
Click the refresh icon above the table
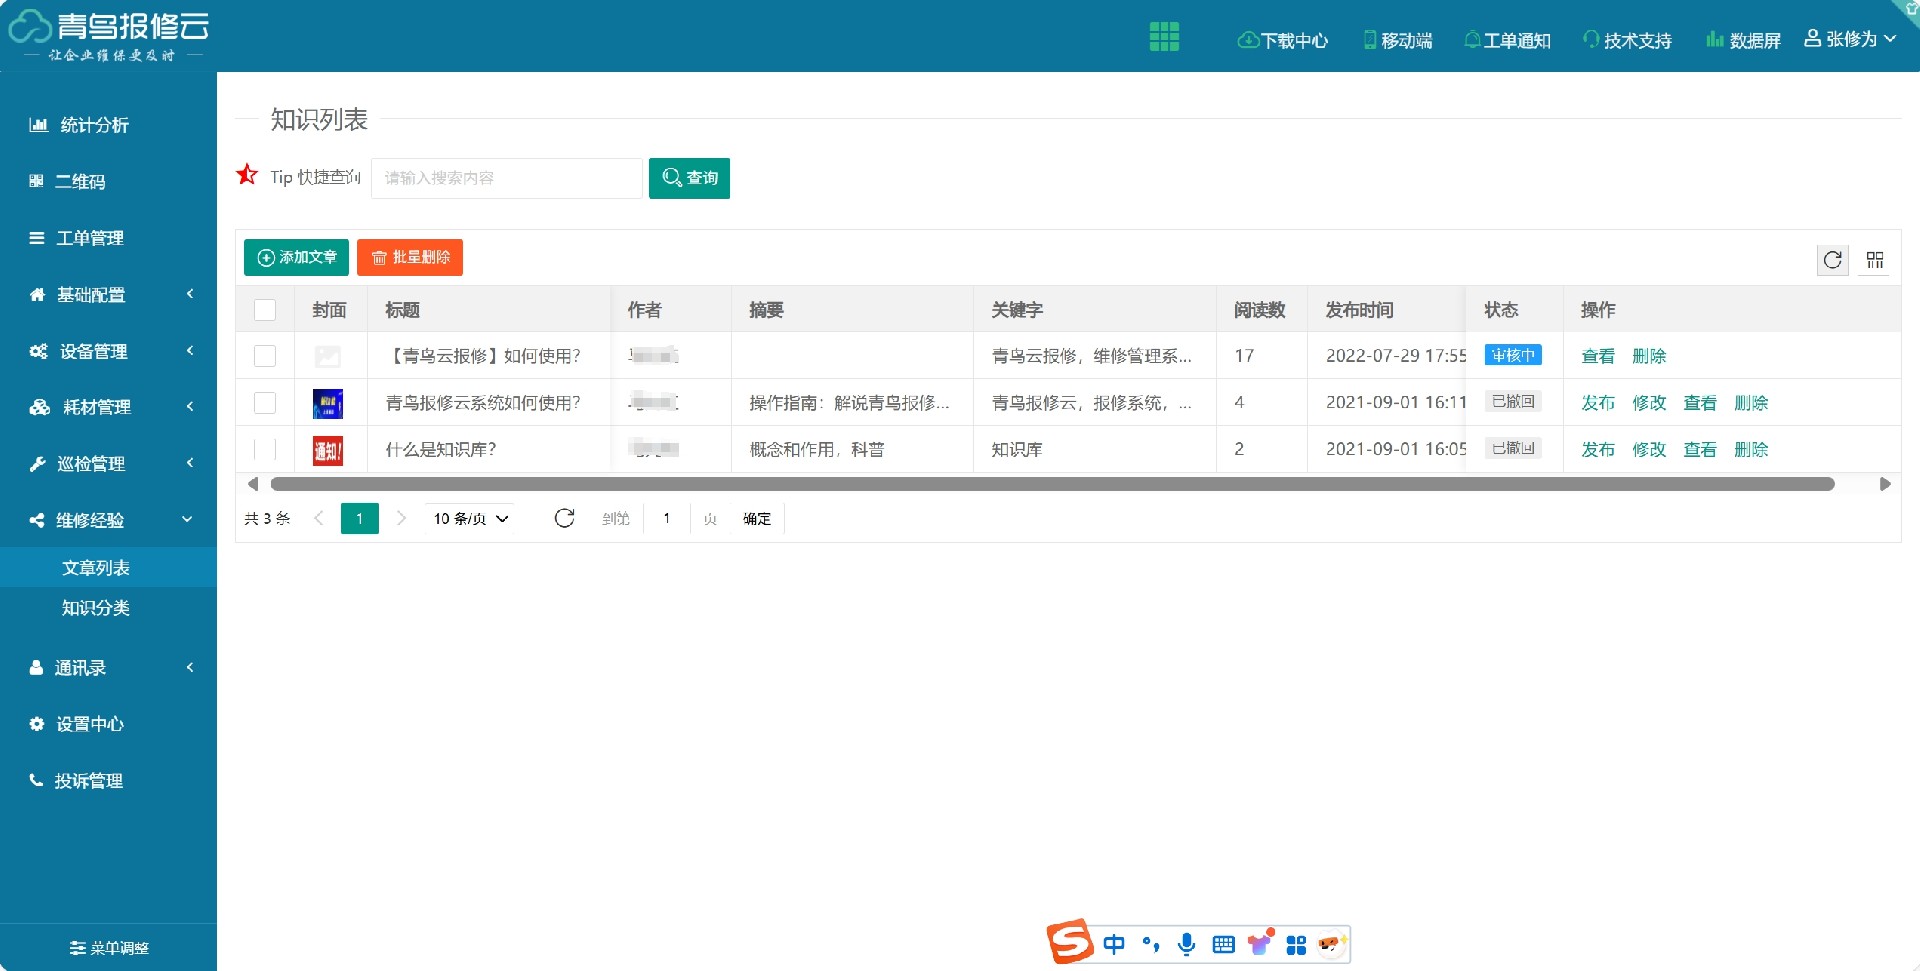tap(1833, 260)
